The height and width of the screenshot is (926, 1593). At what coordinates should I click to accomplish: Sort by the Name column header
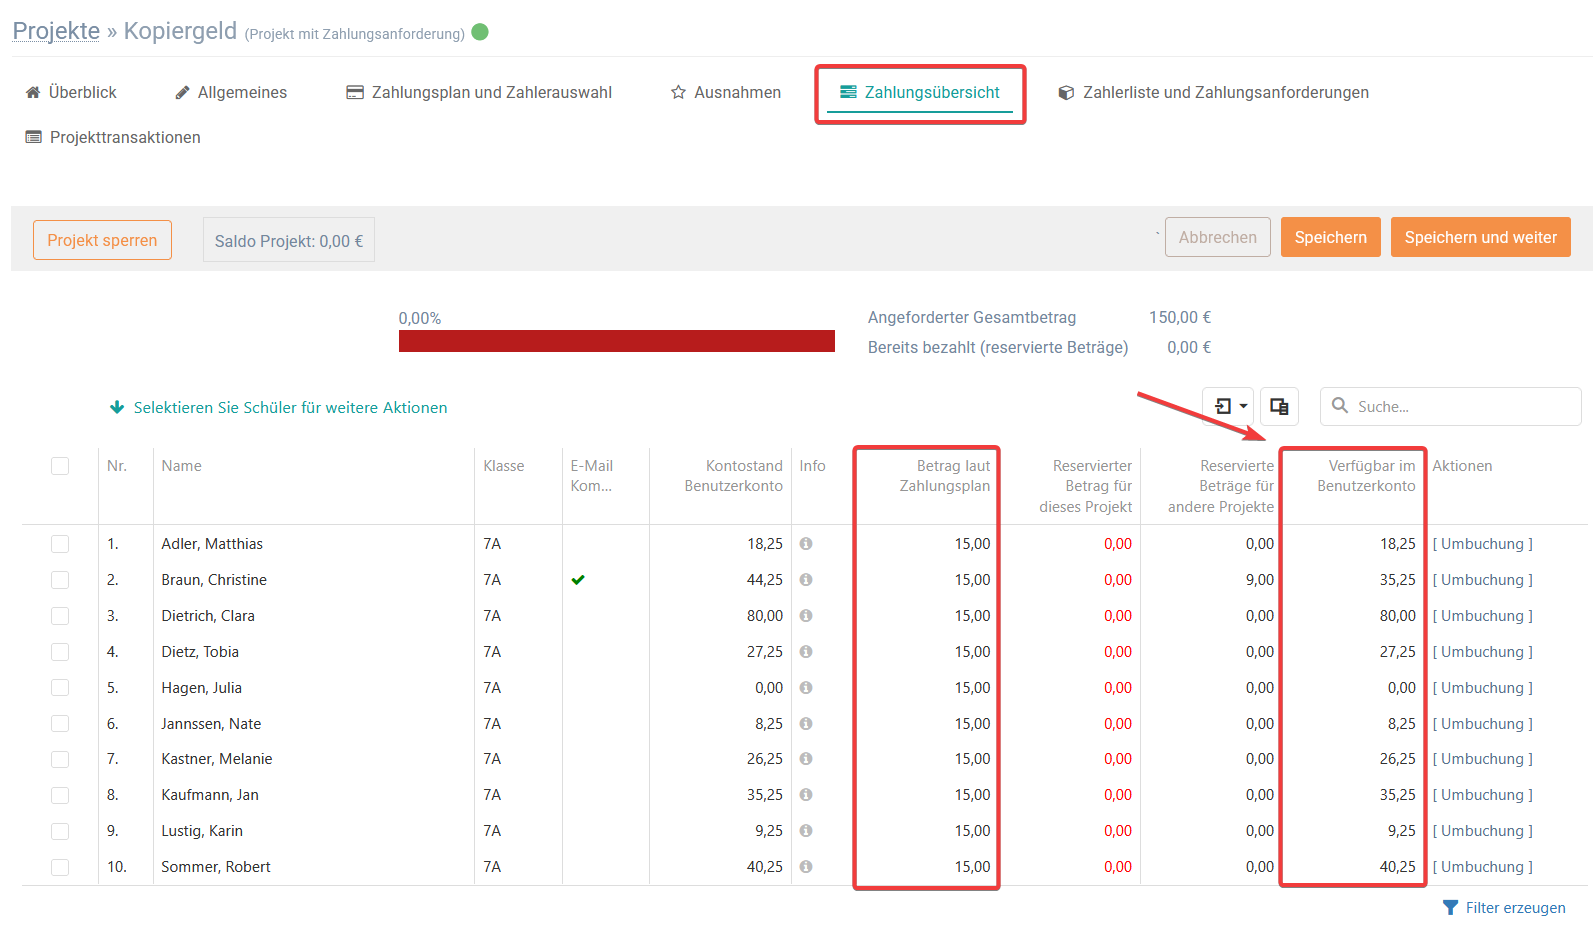coord(182,466)
